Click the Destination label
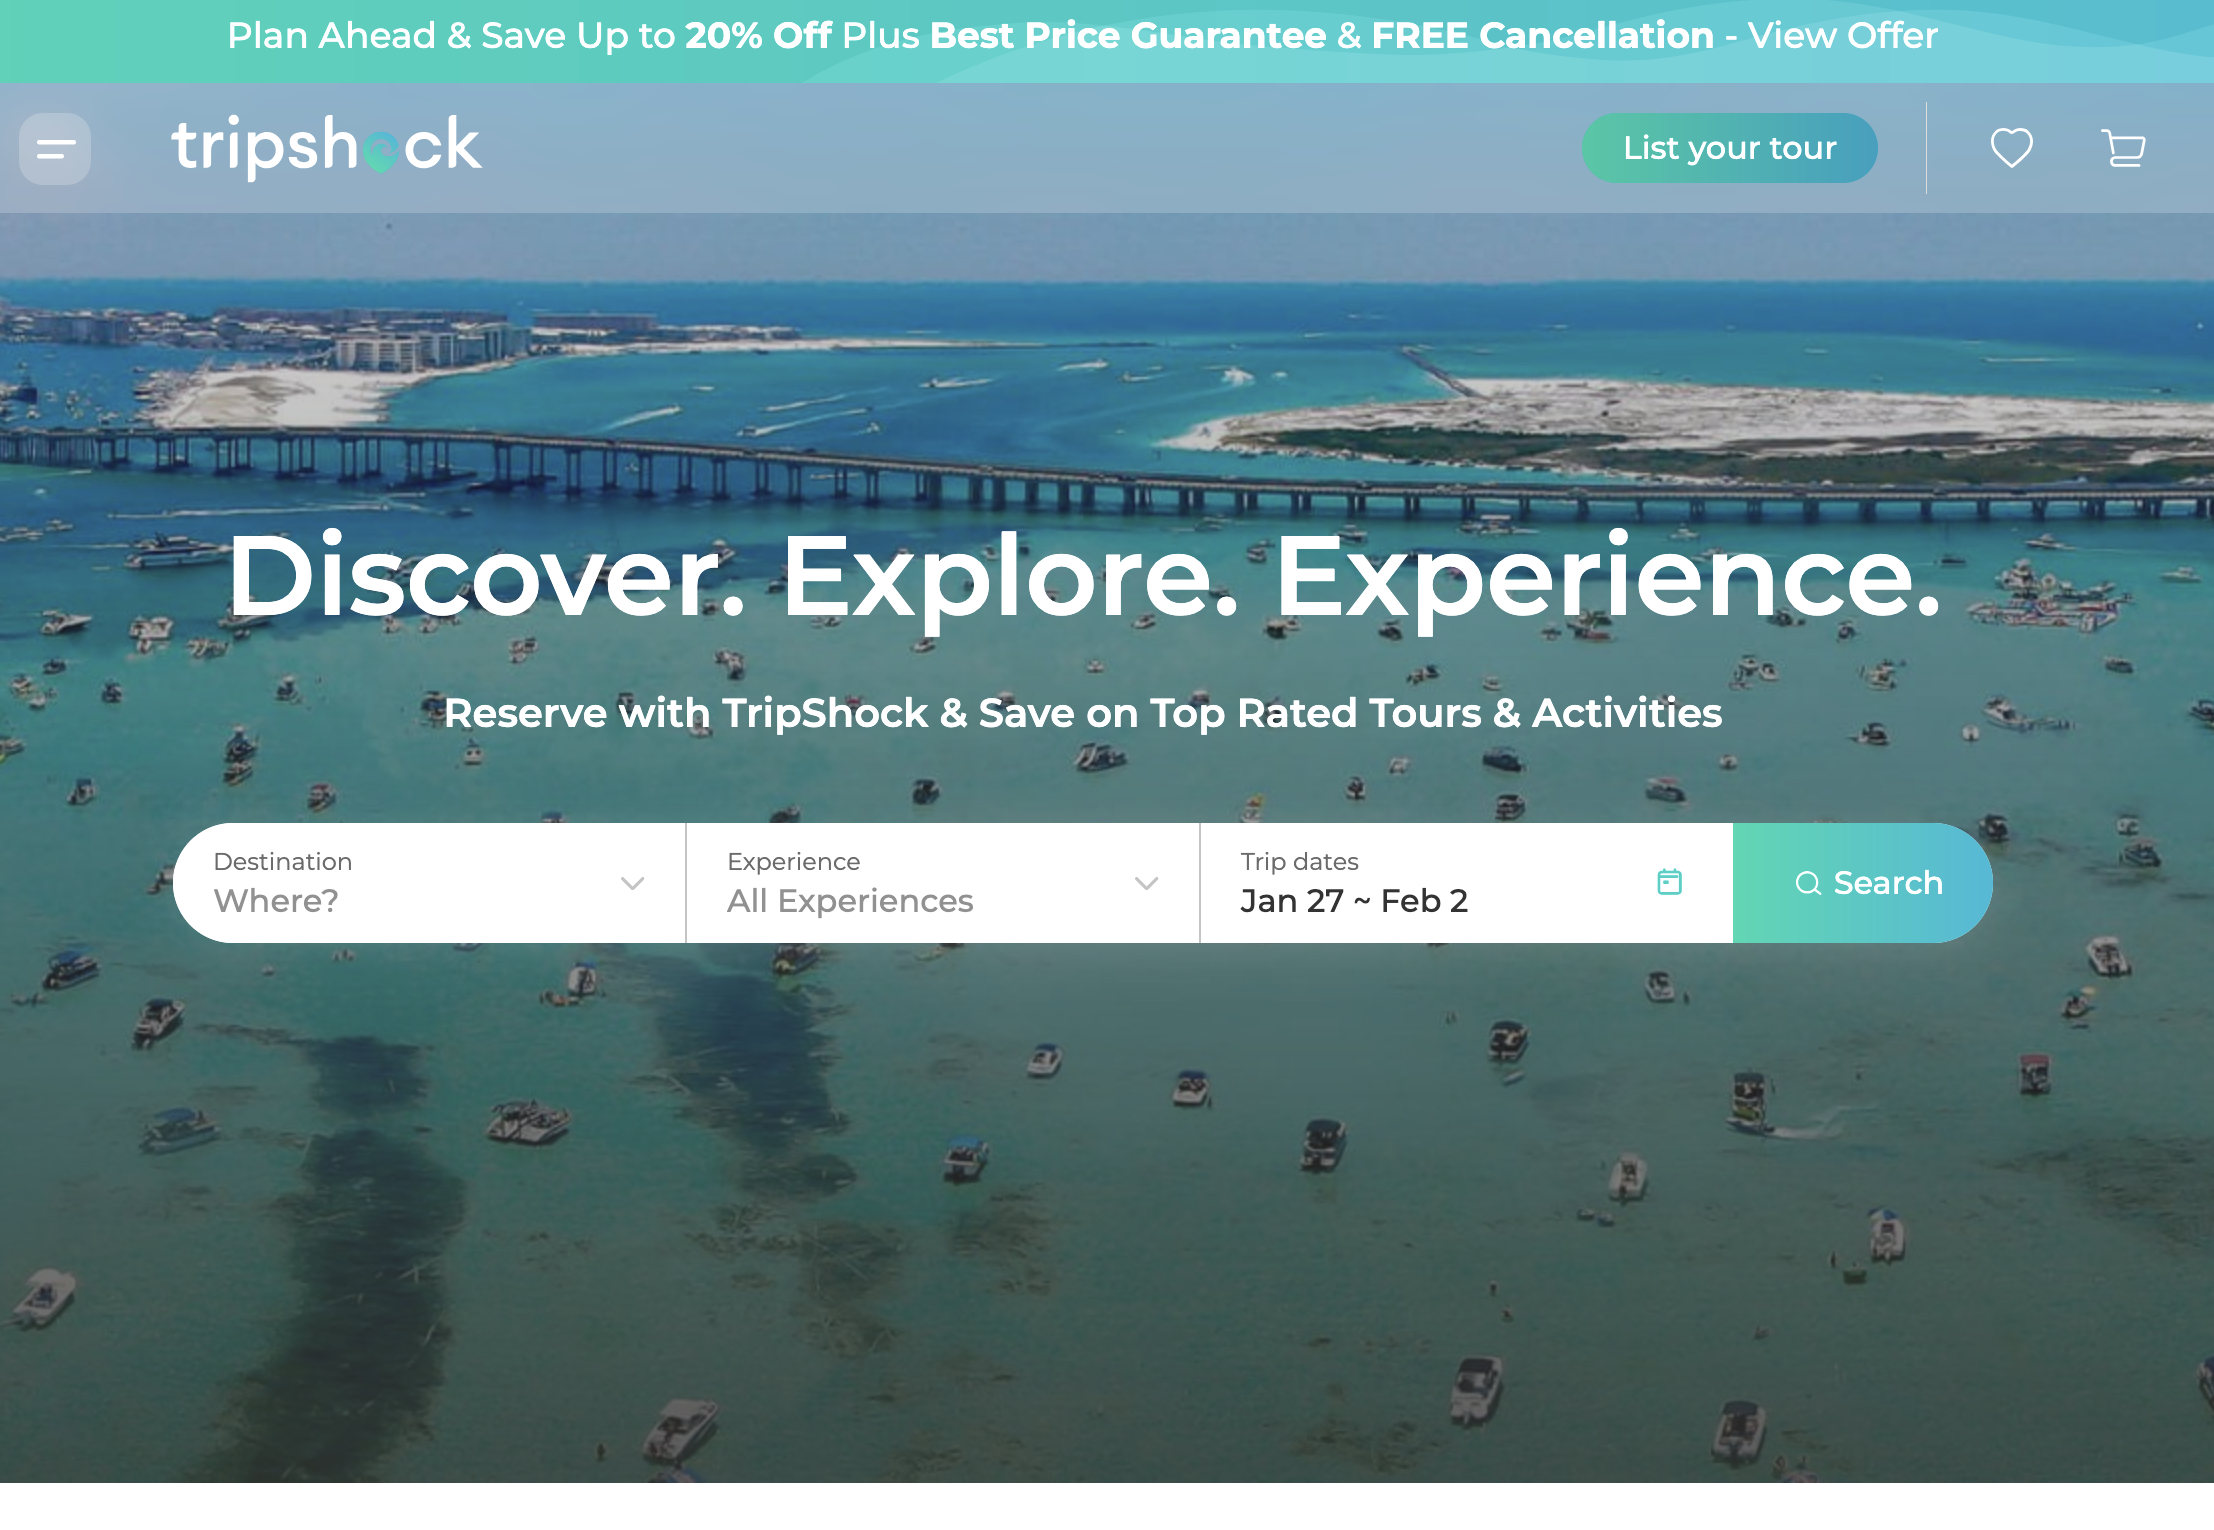The width and height of the screenshot is (2214, 1530). (283, 861)
